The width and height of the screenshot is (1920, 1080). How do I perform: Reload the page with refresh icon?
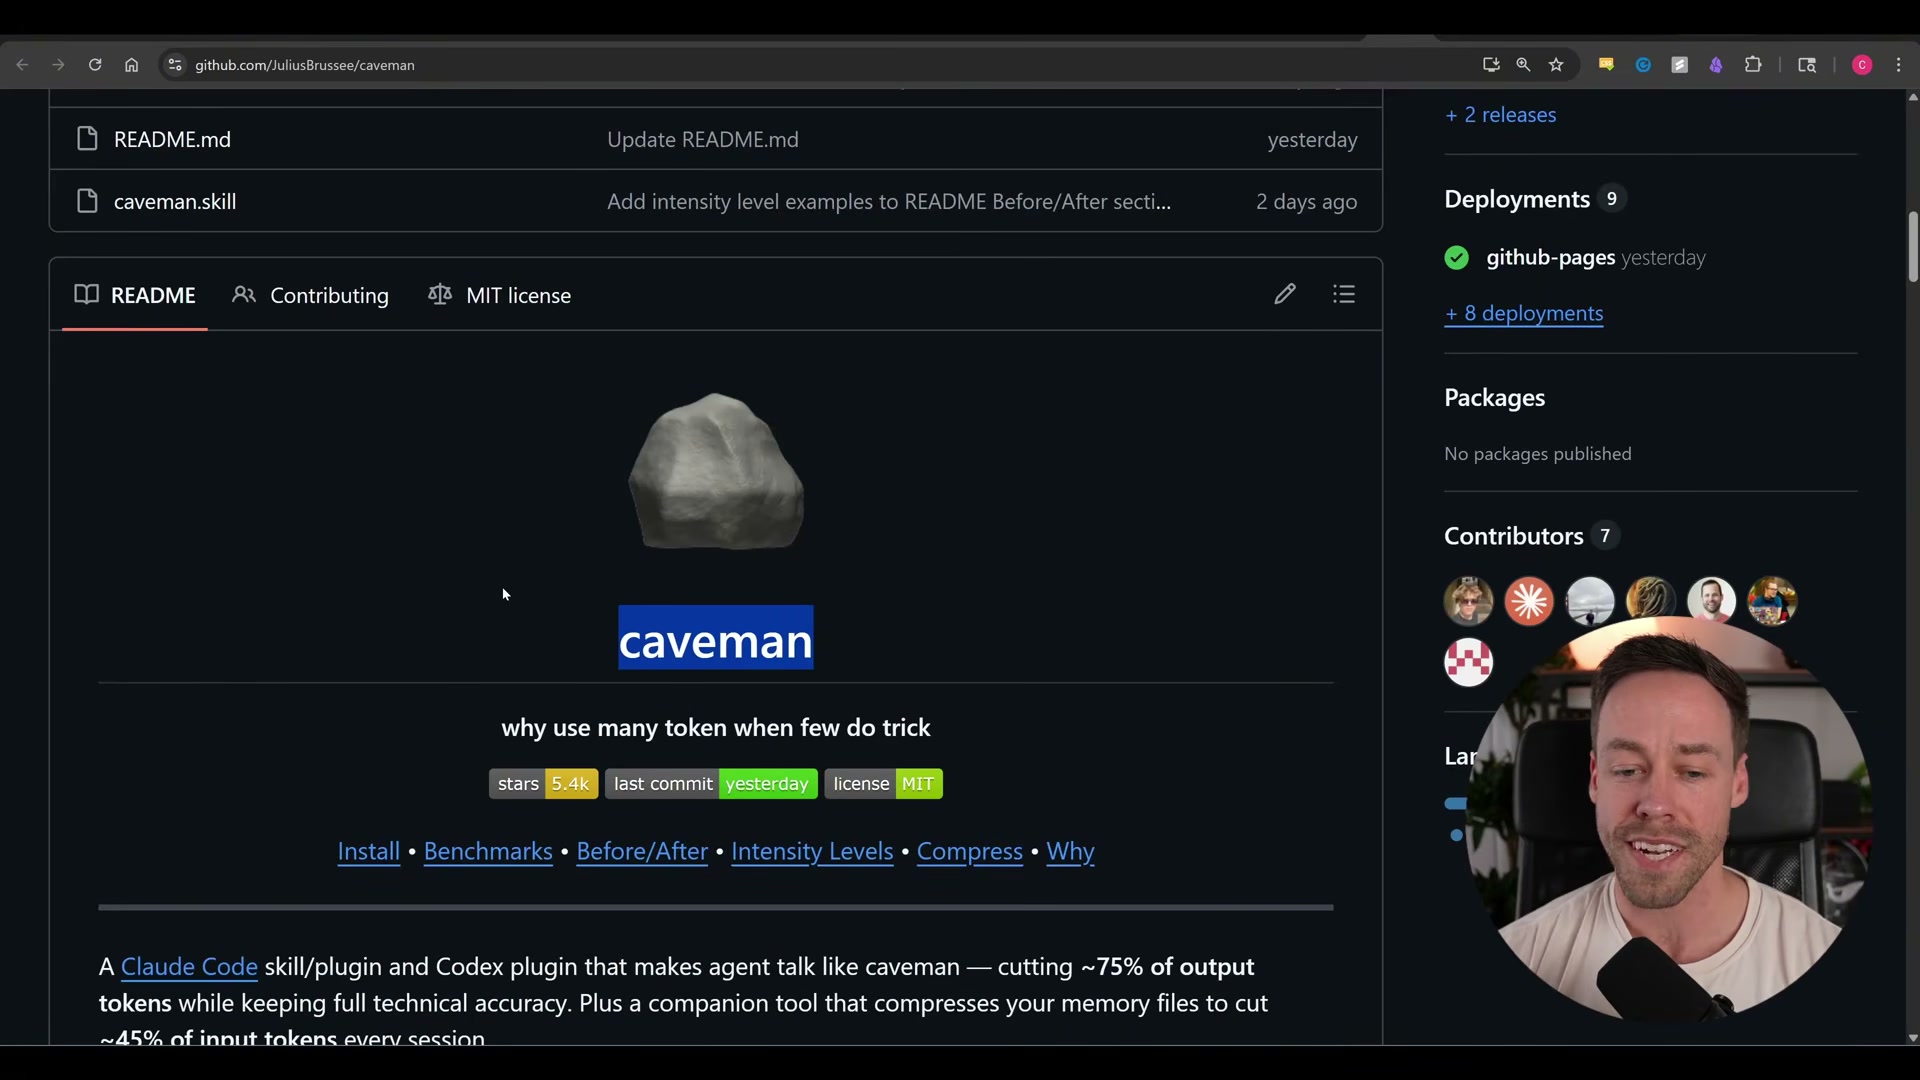[95, 65]
